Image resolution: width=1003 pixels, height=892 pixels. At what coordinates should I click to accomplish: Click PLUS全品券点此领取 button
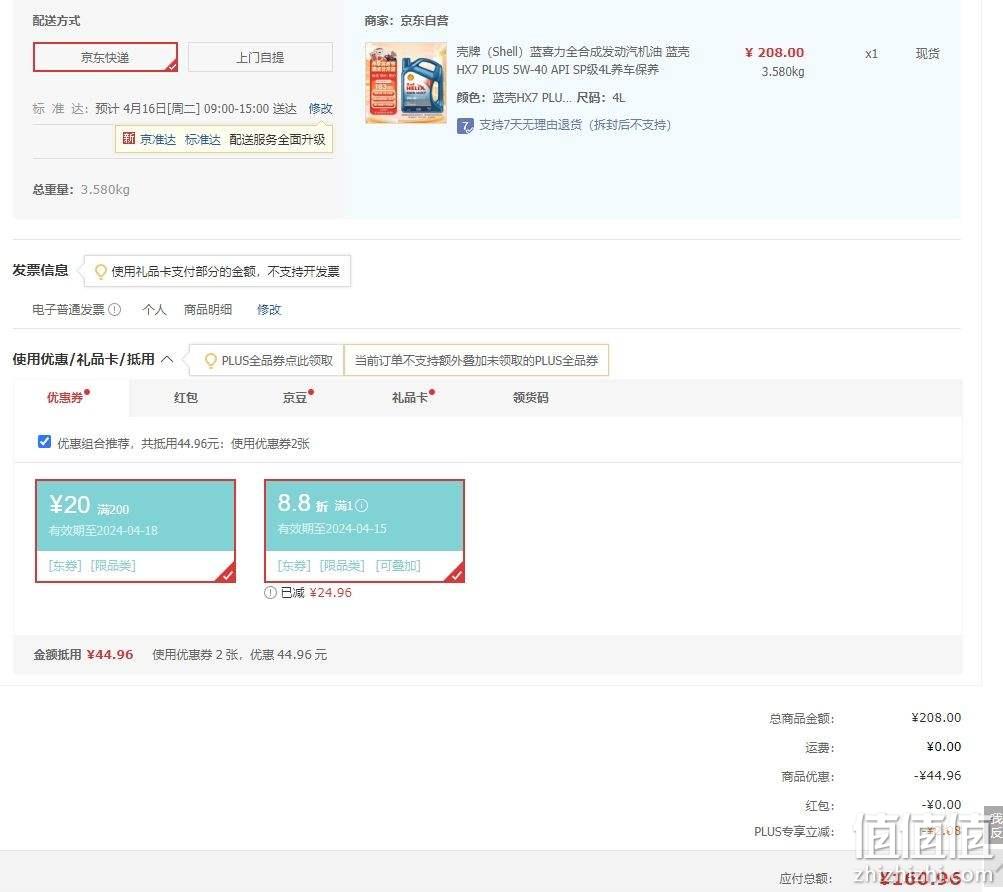point(277,360)
